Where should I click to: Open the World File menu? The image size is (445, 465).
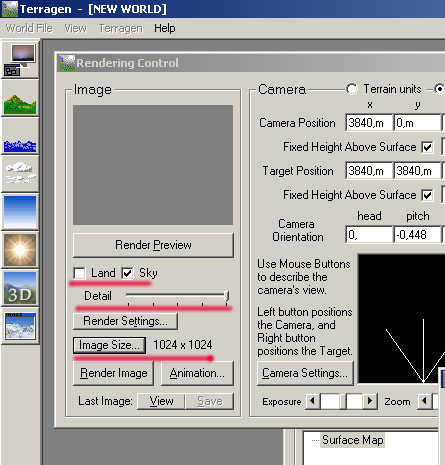pos(29,28)
